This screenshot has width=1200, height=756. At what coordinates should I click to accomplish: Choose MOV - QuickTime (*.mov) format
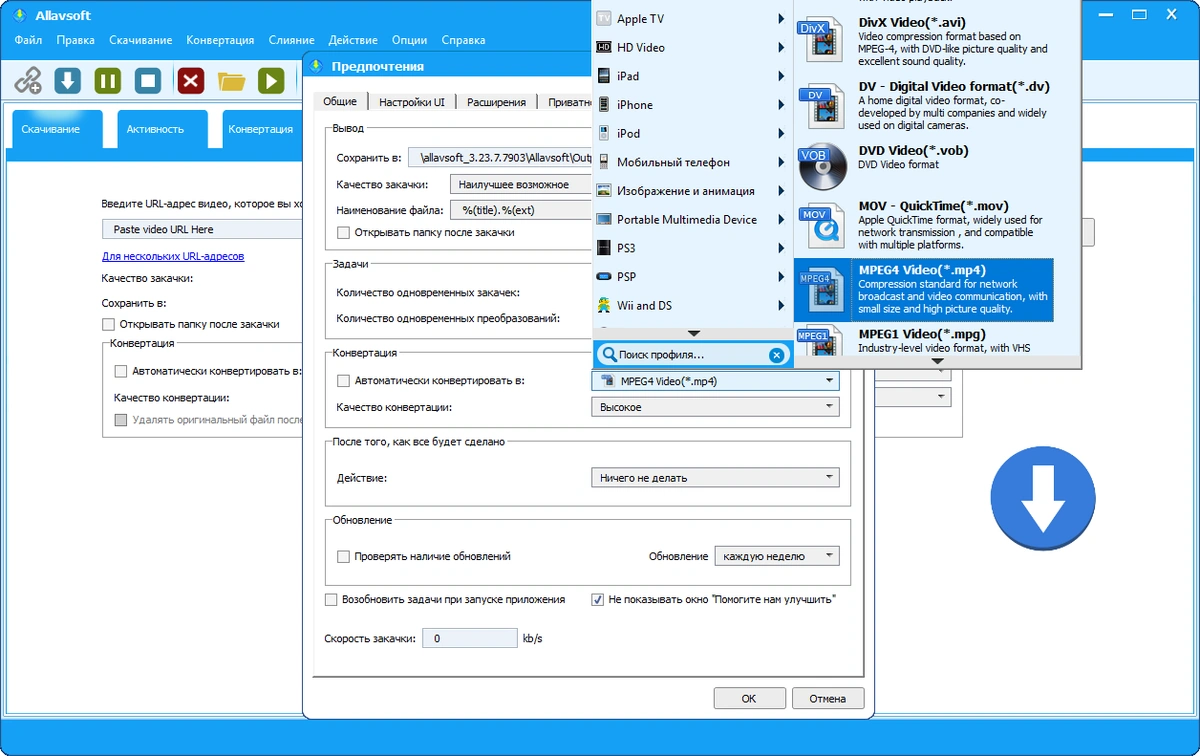[x=924, y=225]
